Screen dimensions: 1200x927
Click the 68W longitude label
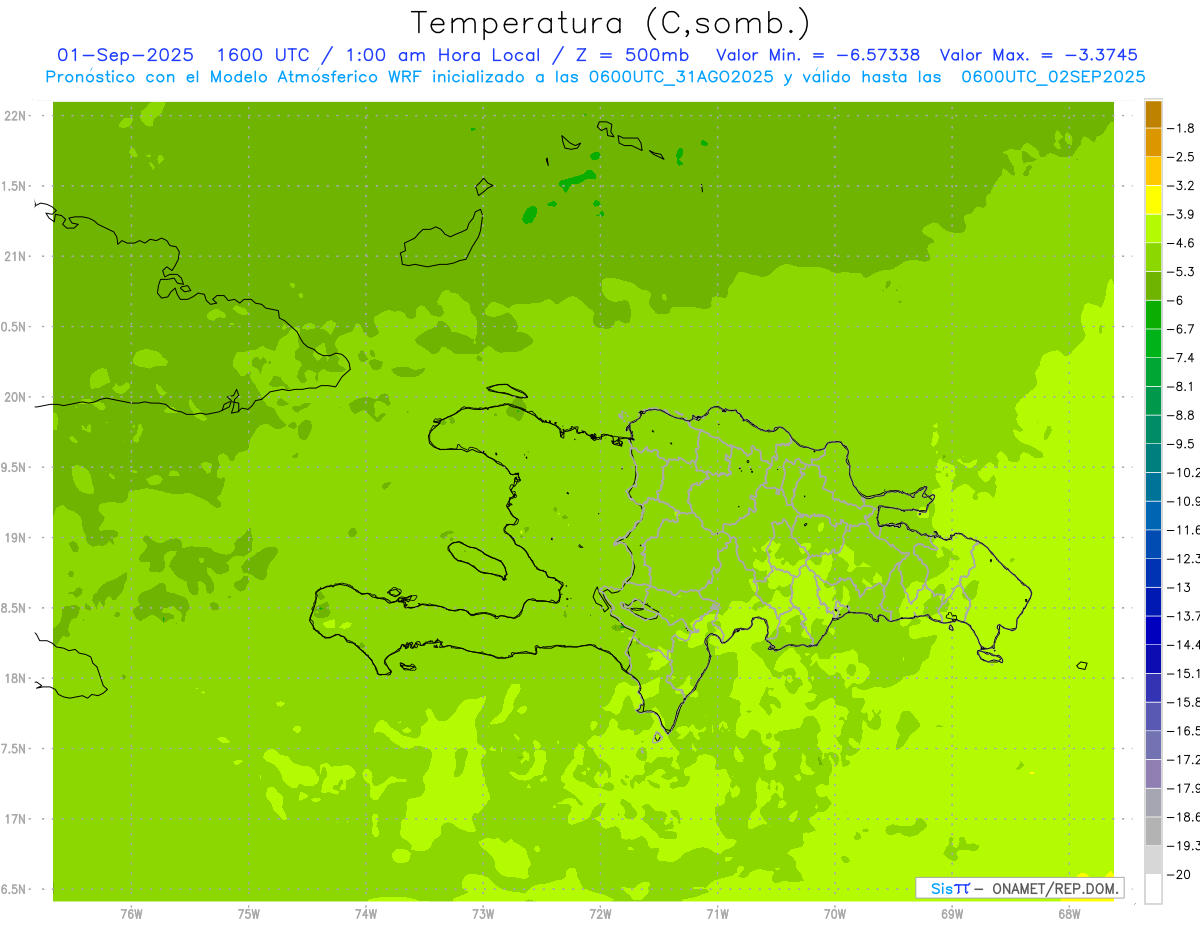pos(1068,914)
